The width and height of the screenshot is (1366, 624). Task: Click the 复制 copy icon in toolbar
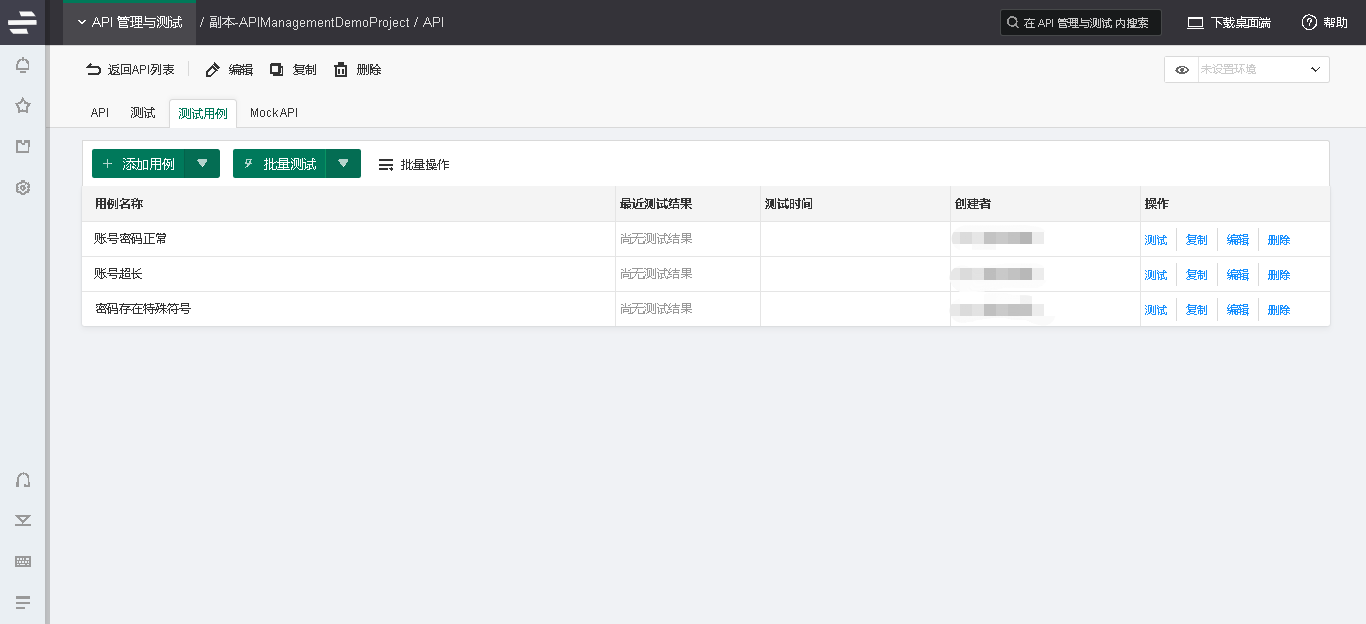point(277,70)
